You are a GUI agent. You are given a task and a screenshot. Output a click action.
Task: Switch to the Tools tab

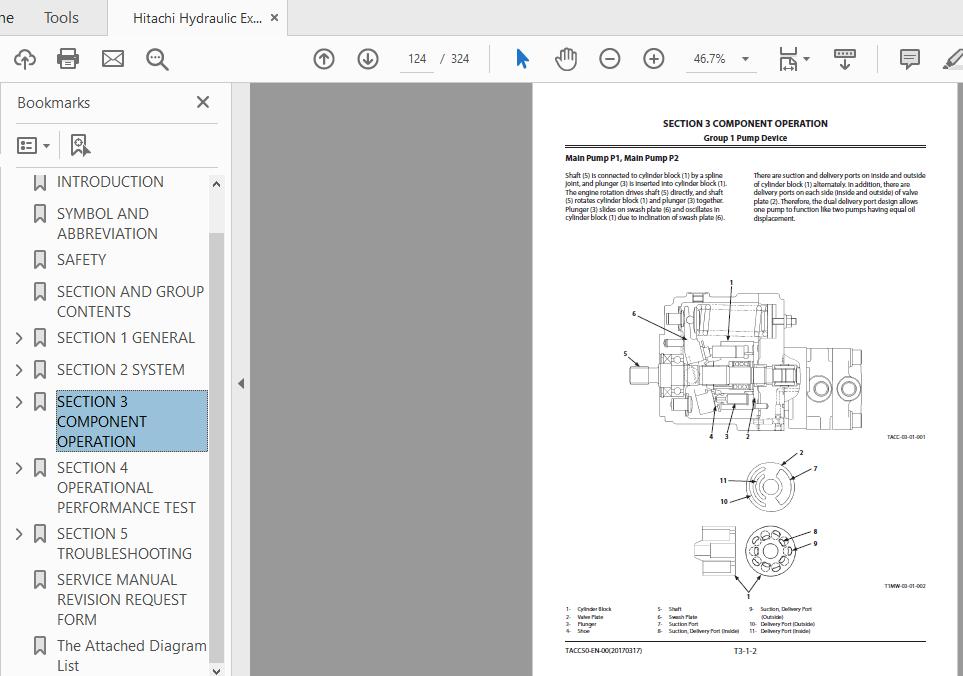(x=61, y=17)
